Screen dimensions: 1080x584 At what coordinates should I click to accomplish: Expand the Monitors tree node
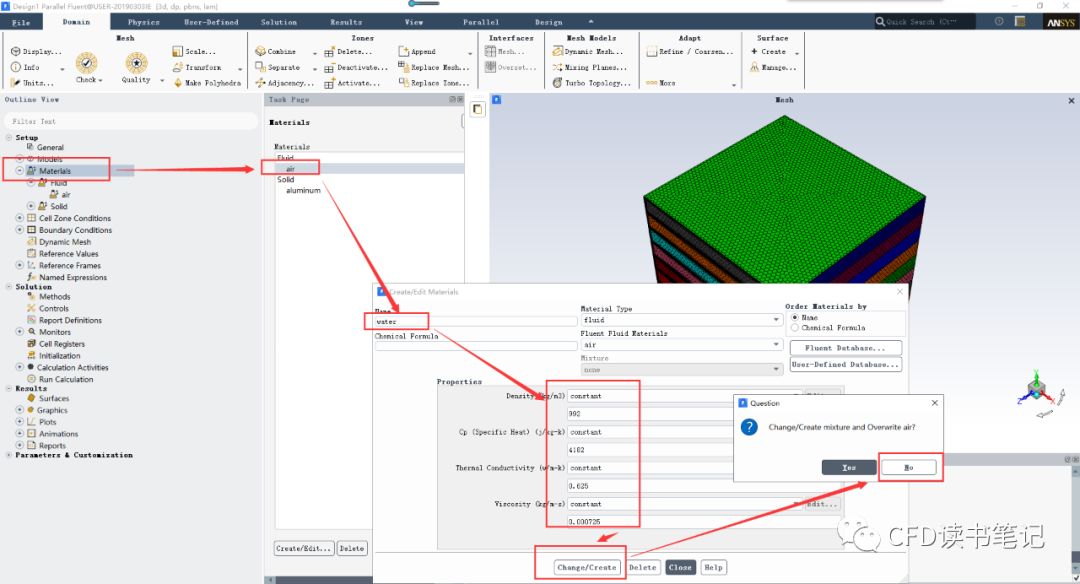coord(19,332)
